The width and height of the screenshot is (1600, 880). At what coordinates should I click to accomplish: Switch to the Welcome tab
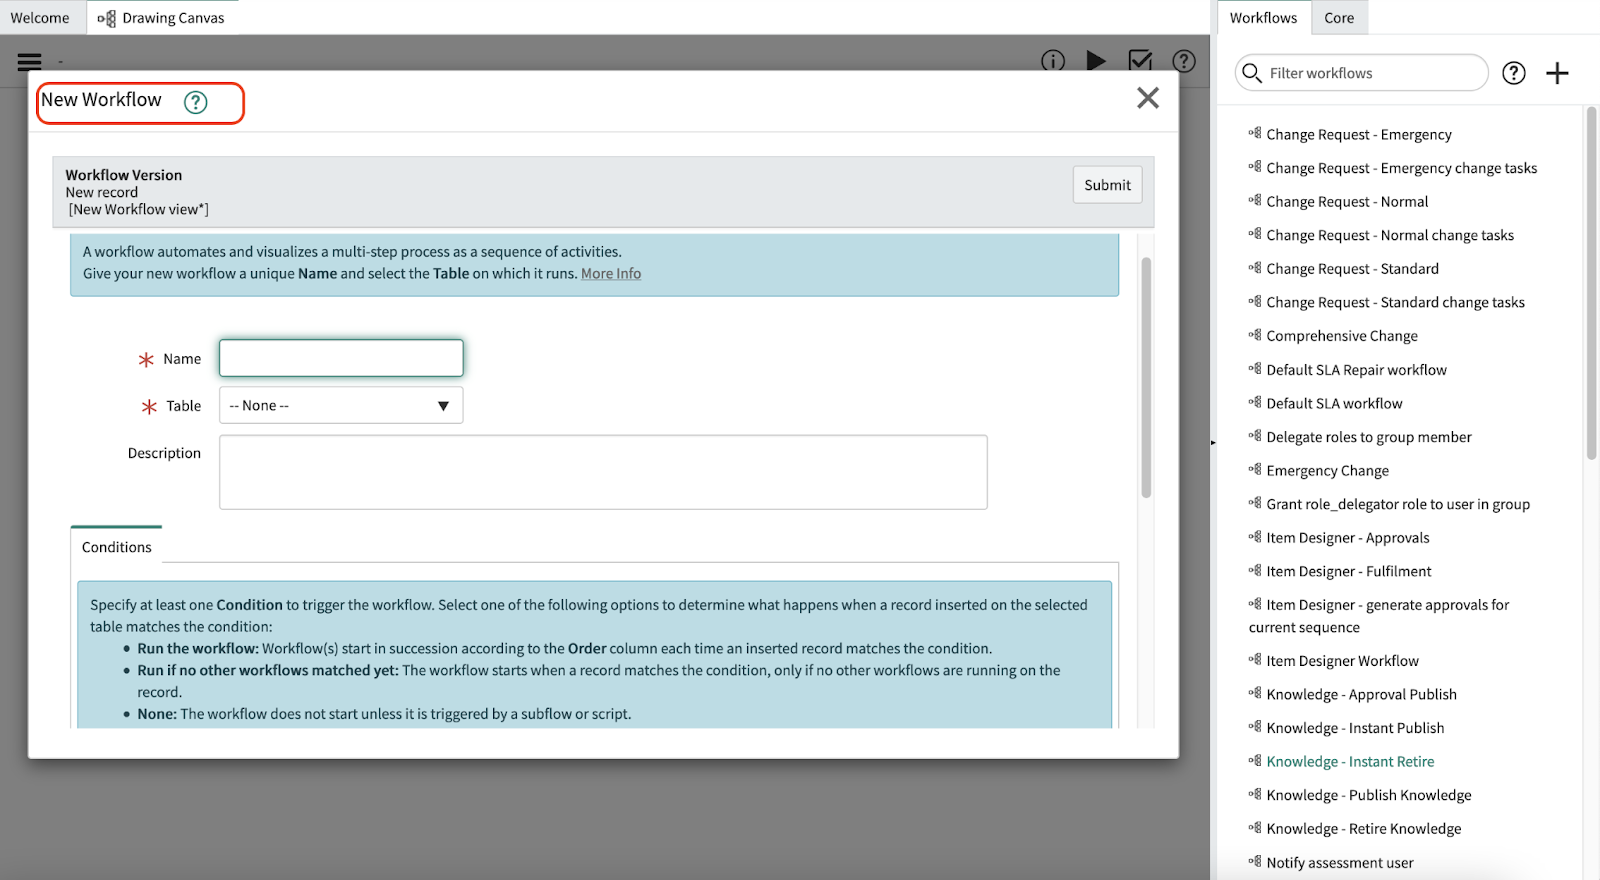[40, 18]
